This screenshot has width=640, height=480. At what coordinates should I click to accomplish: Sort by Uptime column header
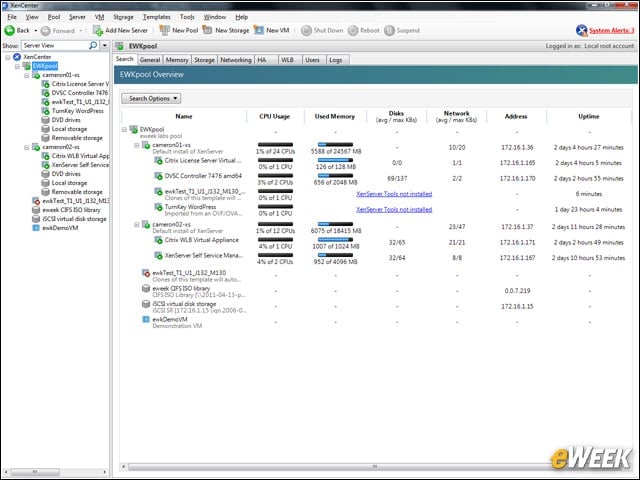(589, 116)
